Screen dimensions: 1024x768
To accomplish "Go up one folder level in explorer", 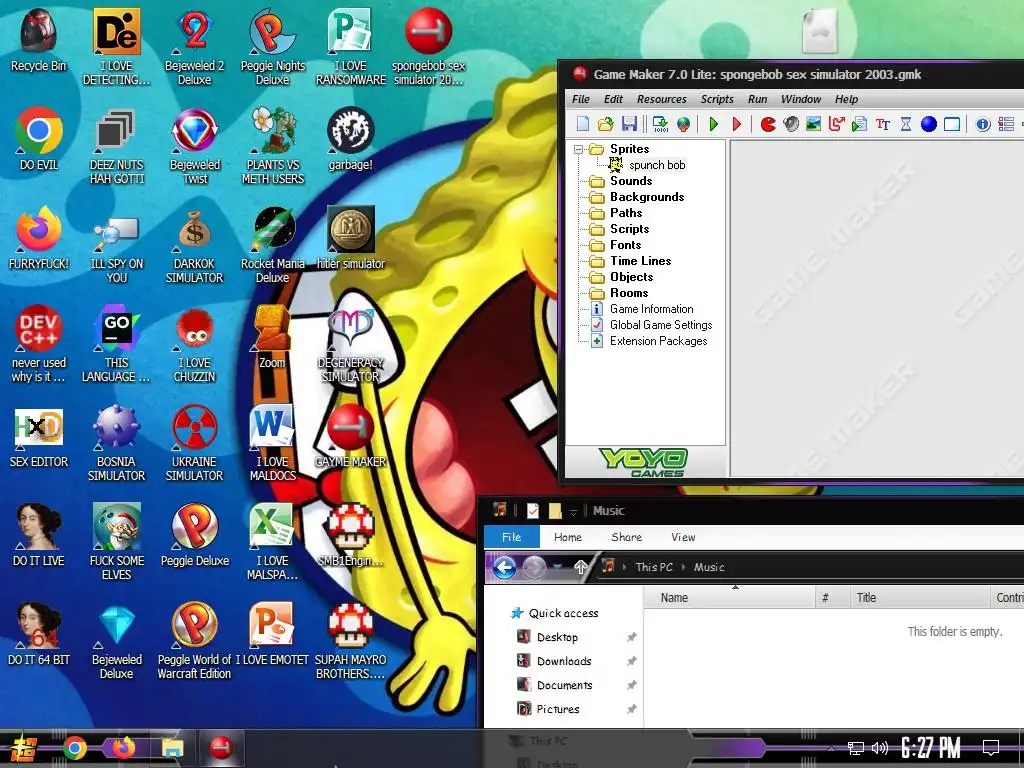I will click(x=580, y=567).
